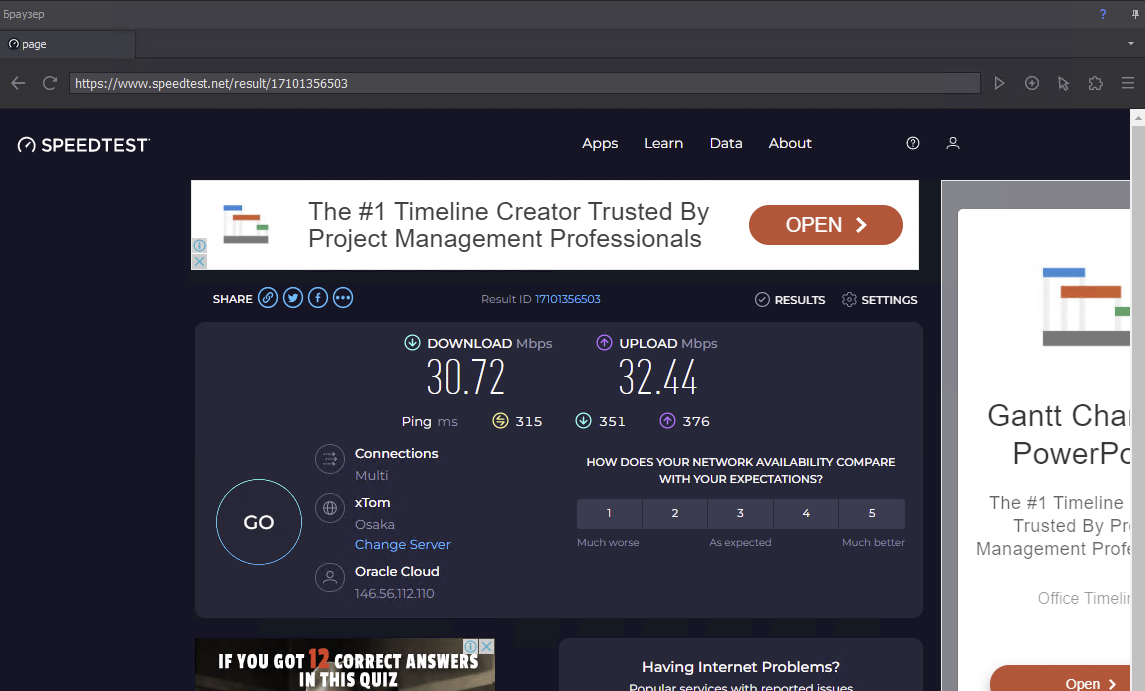The width and height of the screenshot is (1145, 691).
Task: Open the browser extensions puzzle icon
Action: (1096, 83)
